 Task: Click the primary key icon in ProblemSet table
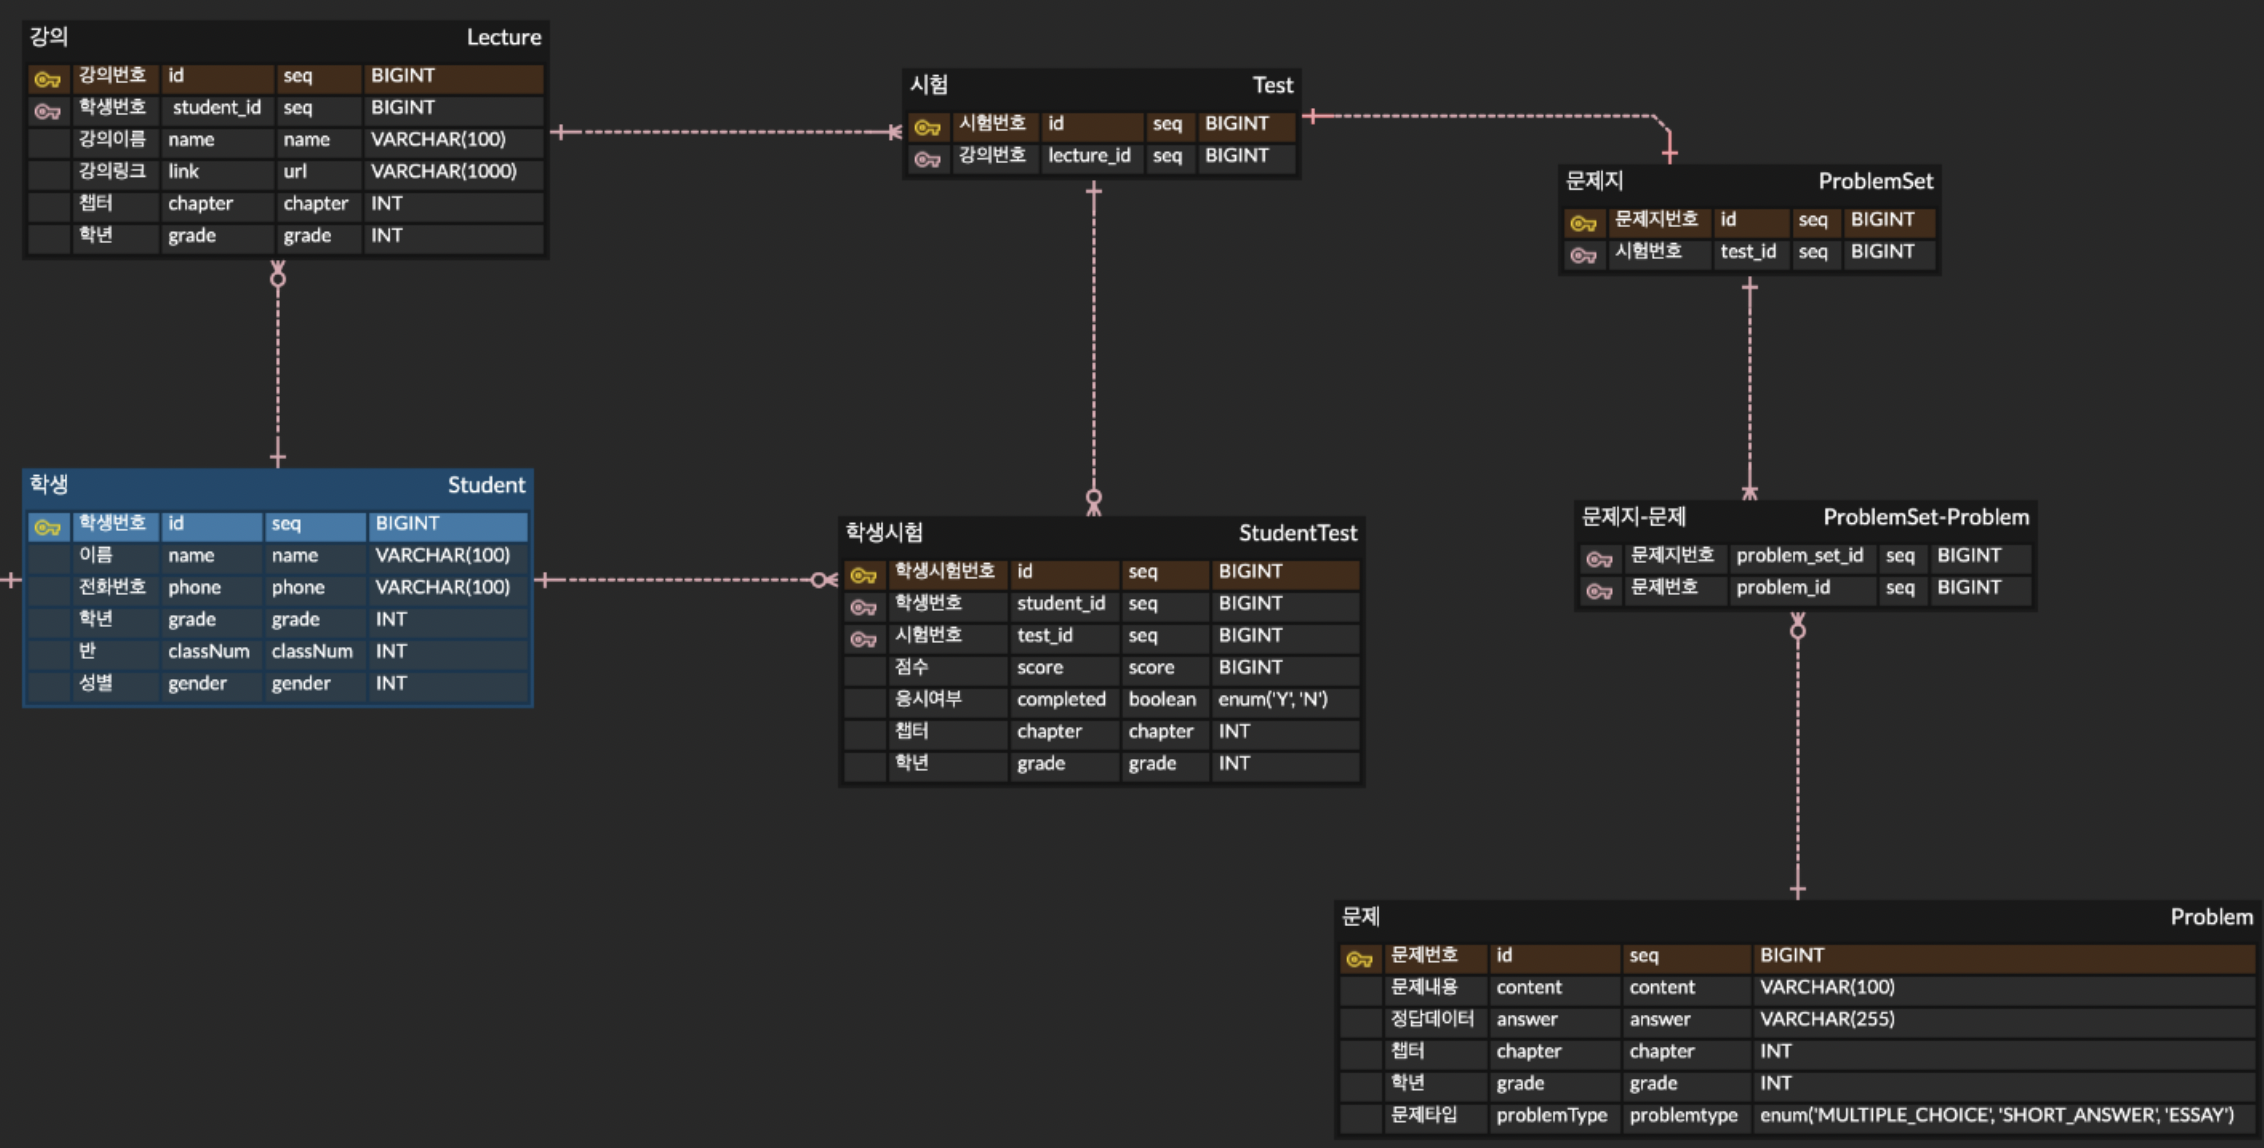click(1583, 223)
